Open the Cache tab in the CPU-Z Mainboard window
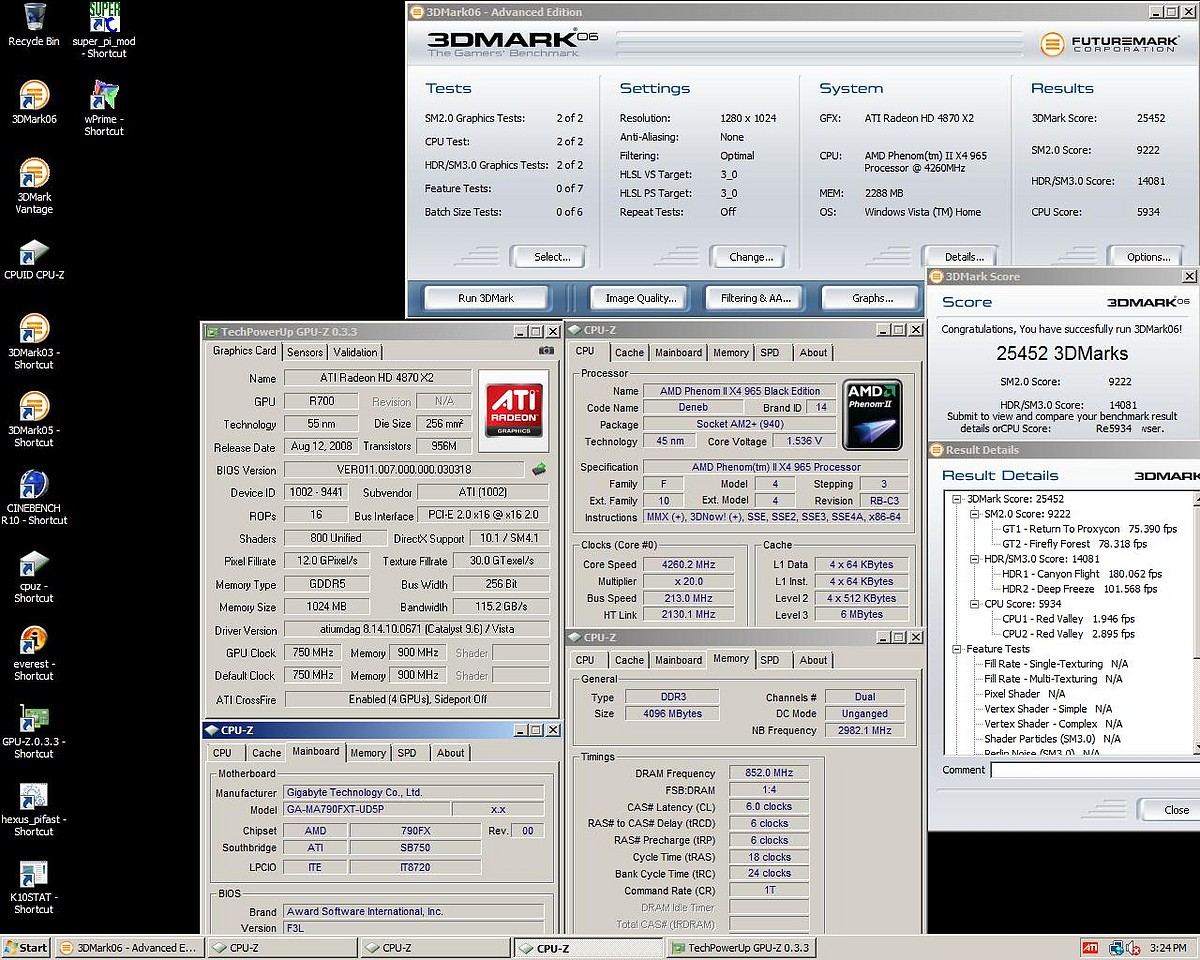 [266, 753]
